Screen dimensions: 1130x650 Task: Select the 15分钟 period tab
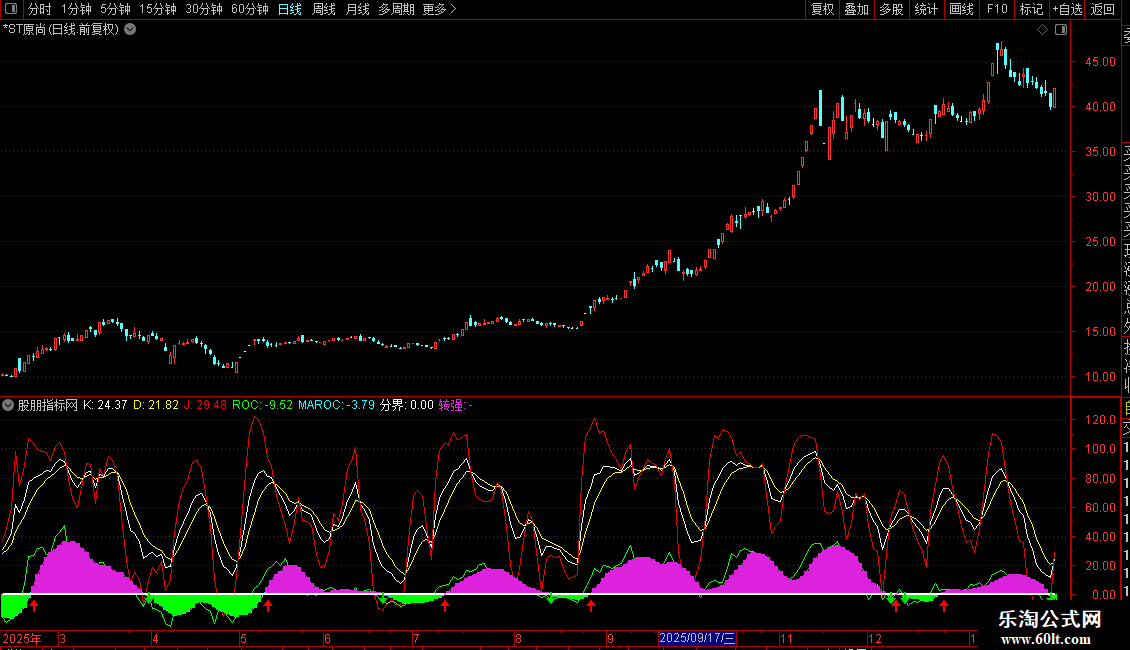click(x=158, y=9)
